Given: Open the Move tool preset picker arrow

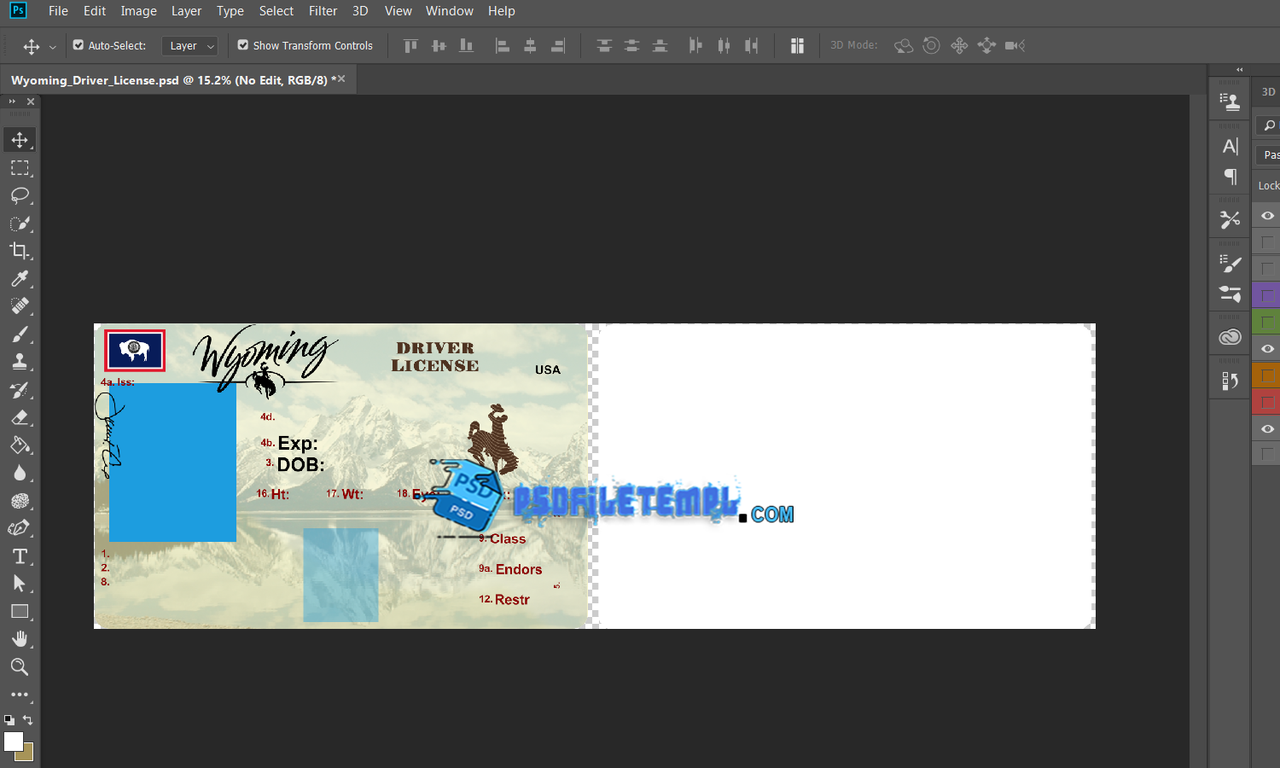Looking at the screenshot, I should (x=53, y=47).
